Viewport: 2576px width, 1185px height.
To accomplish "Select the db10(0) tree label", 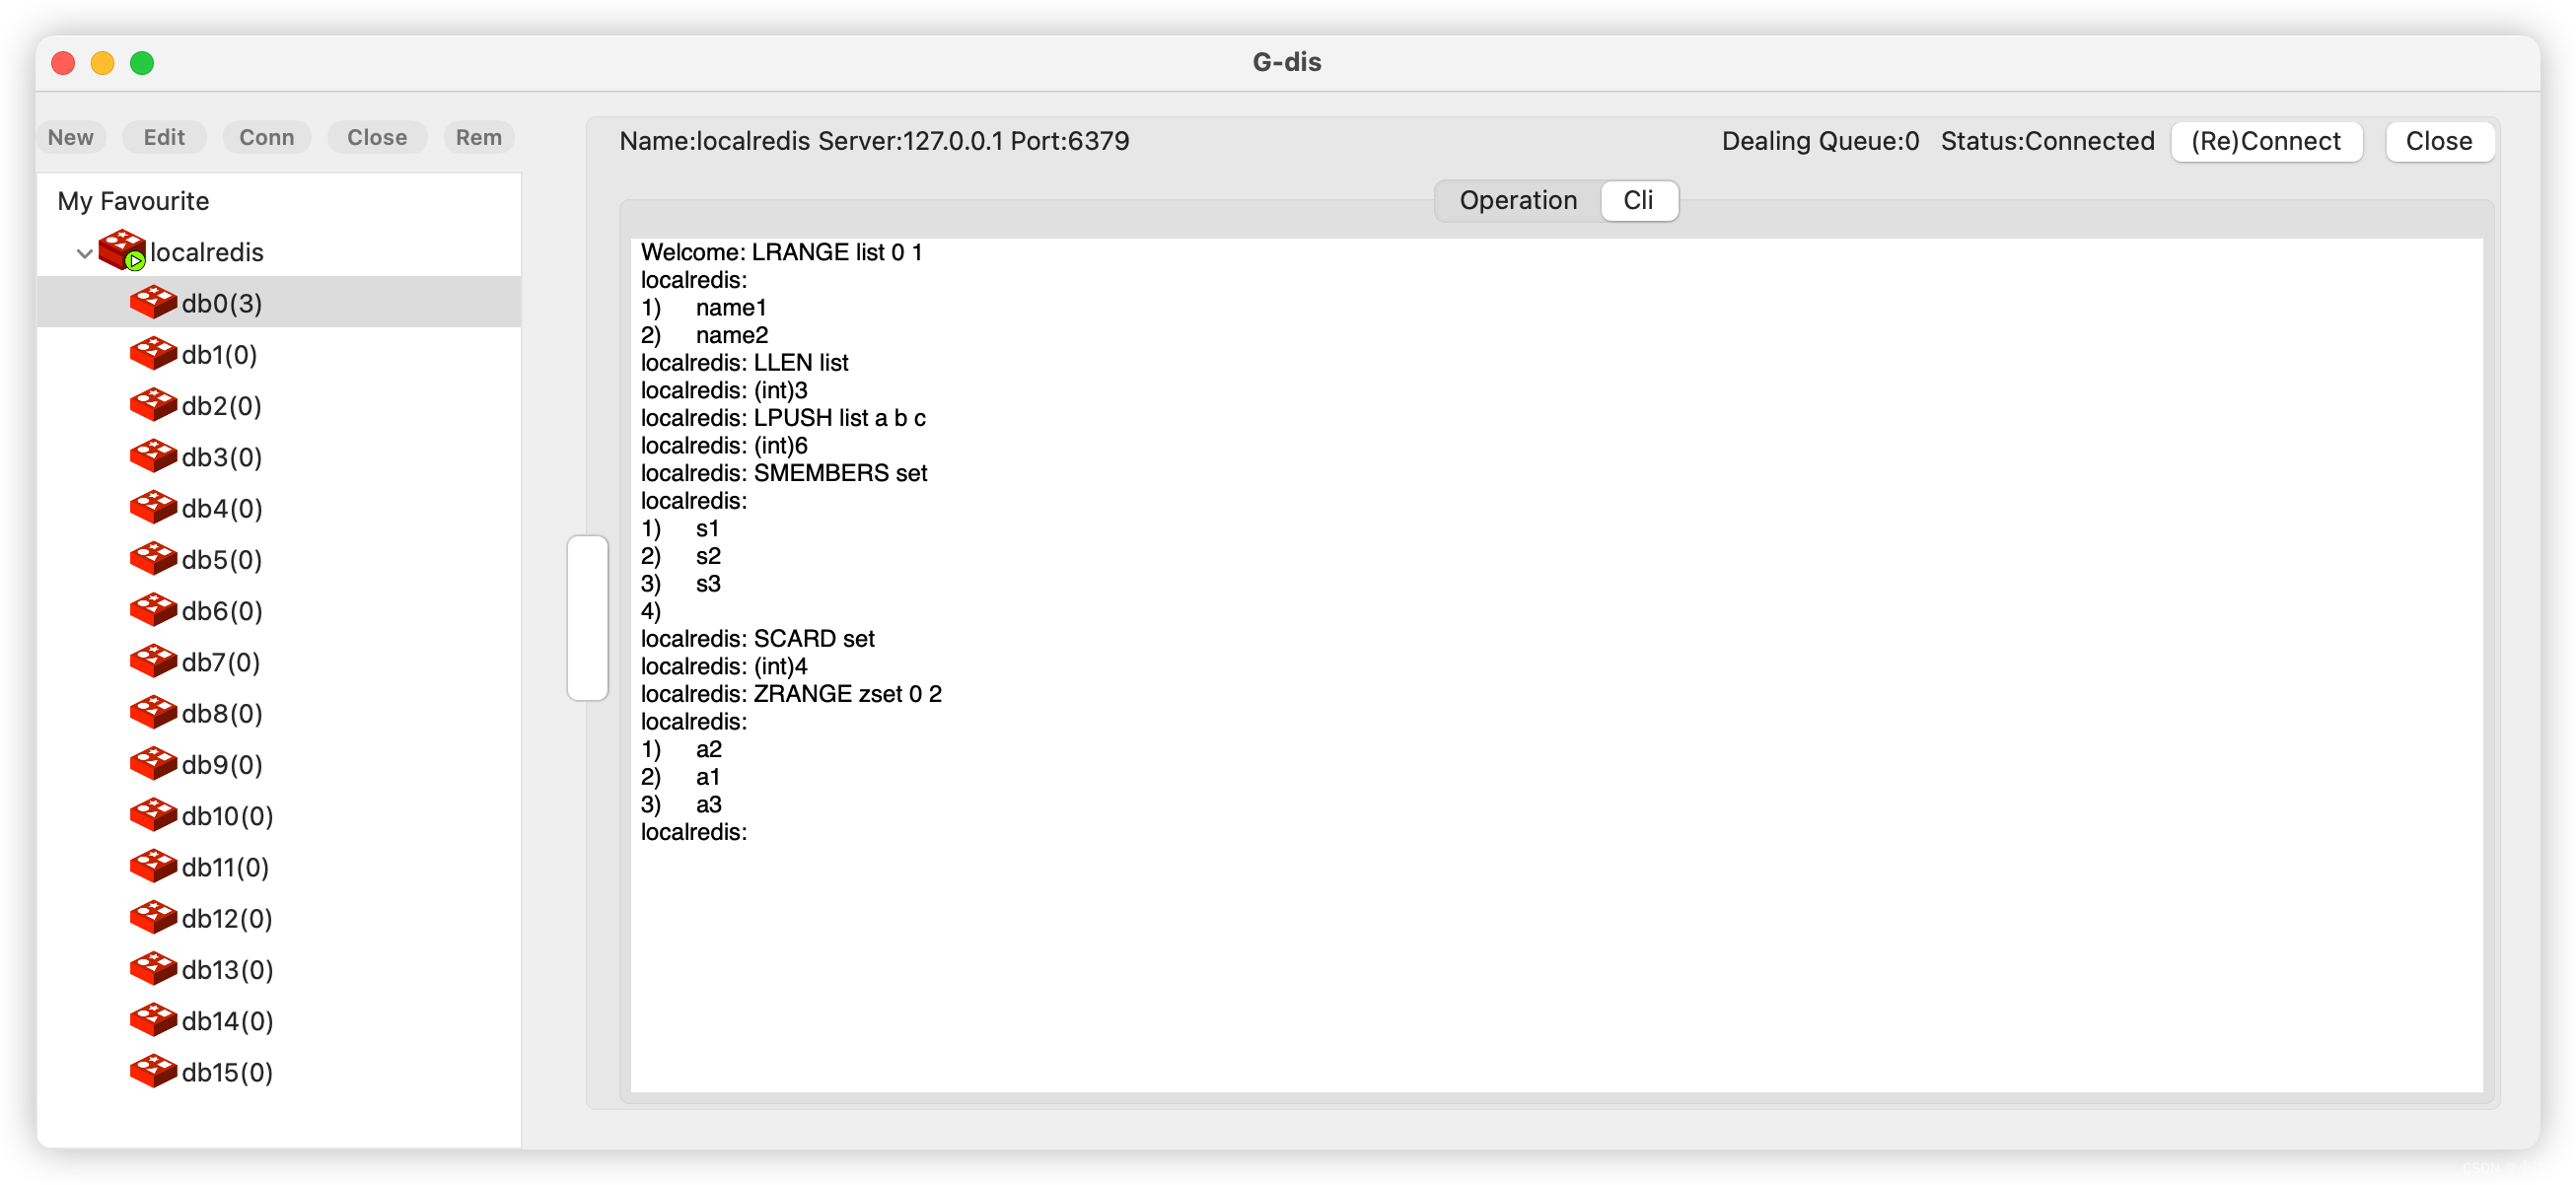I will 227,816.
